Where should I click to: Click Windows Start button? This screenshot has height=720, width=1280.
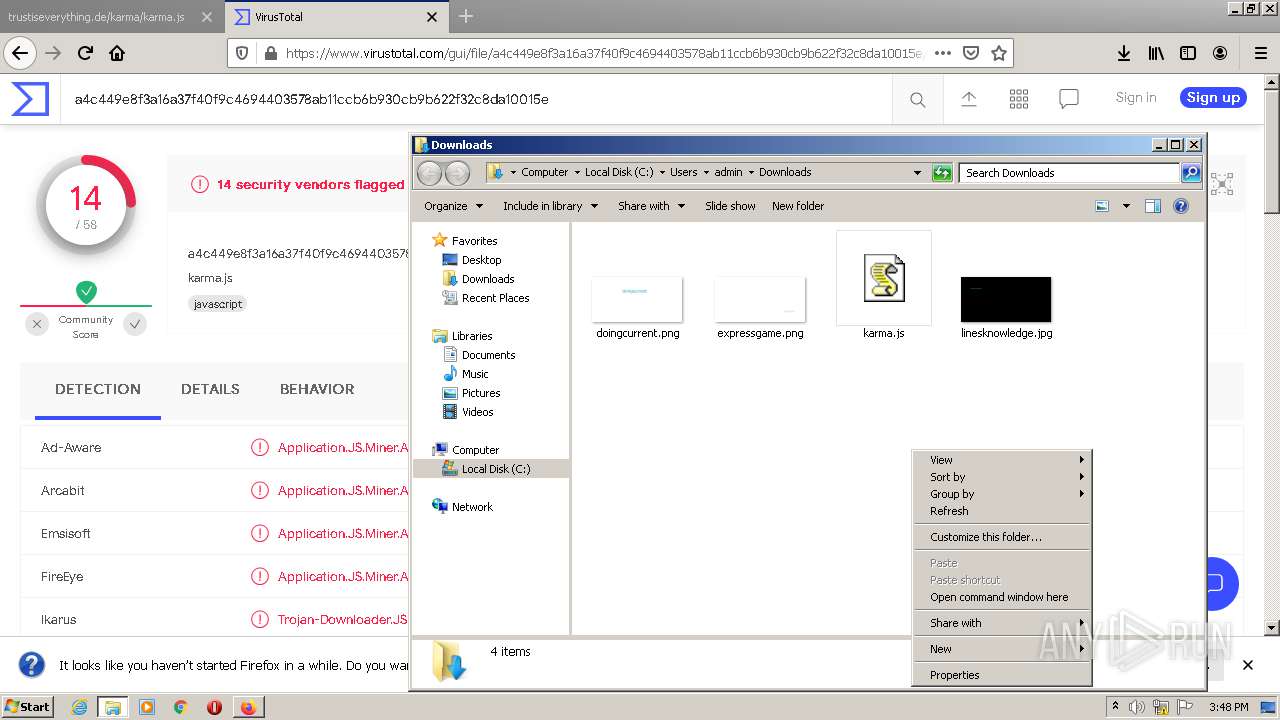pos(28,707)
